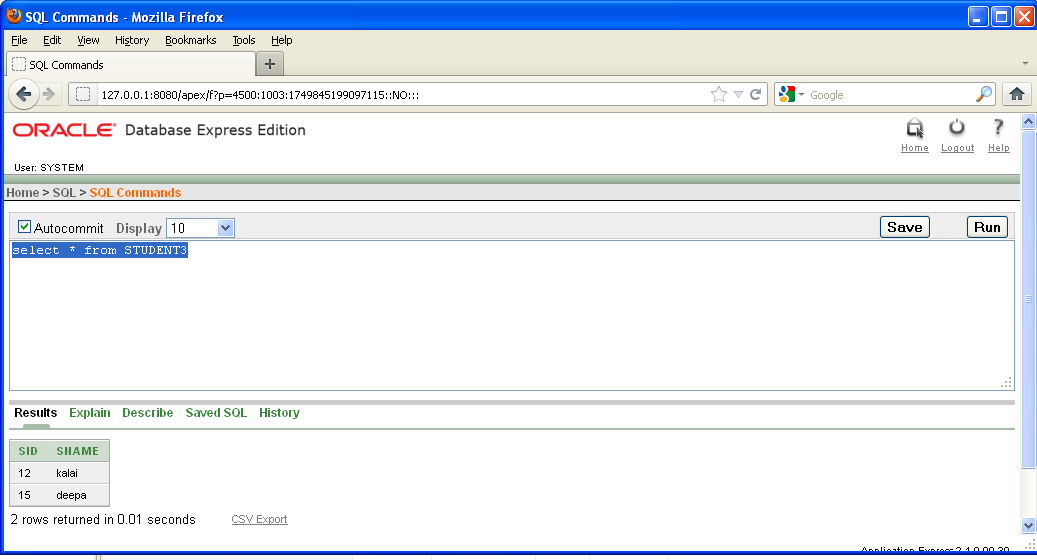This screenshot has width=1037, height=560.
Task: Open the Edit menu
Action: 52,40
